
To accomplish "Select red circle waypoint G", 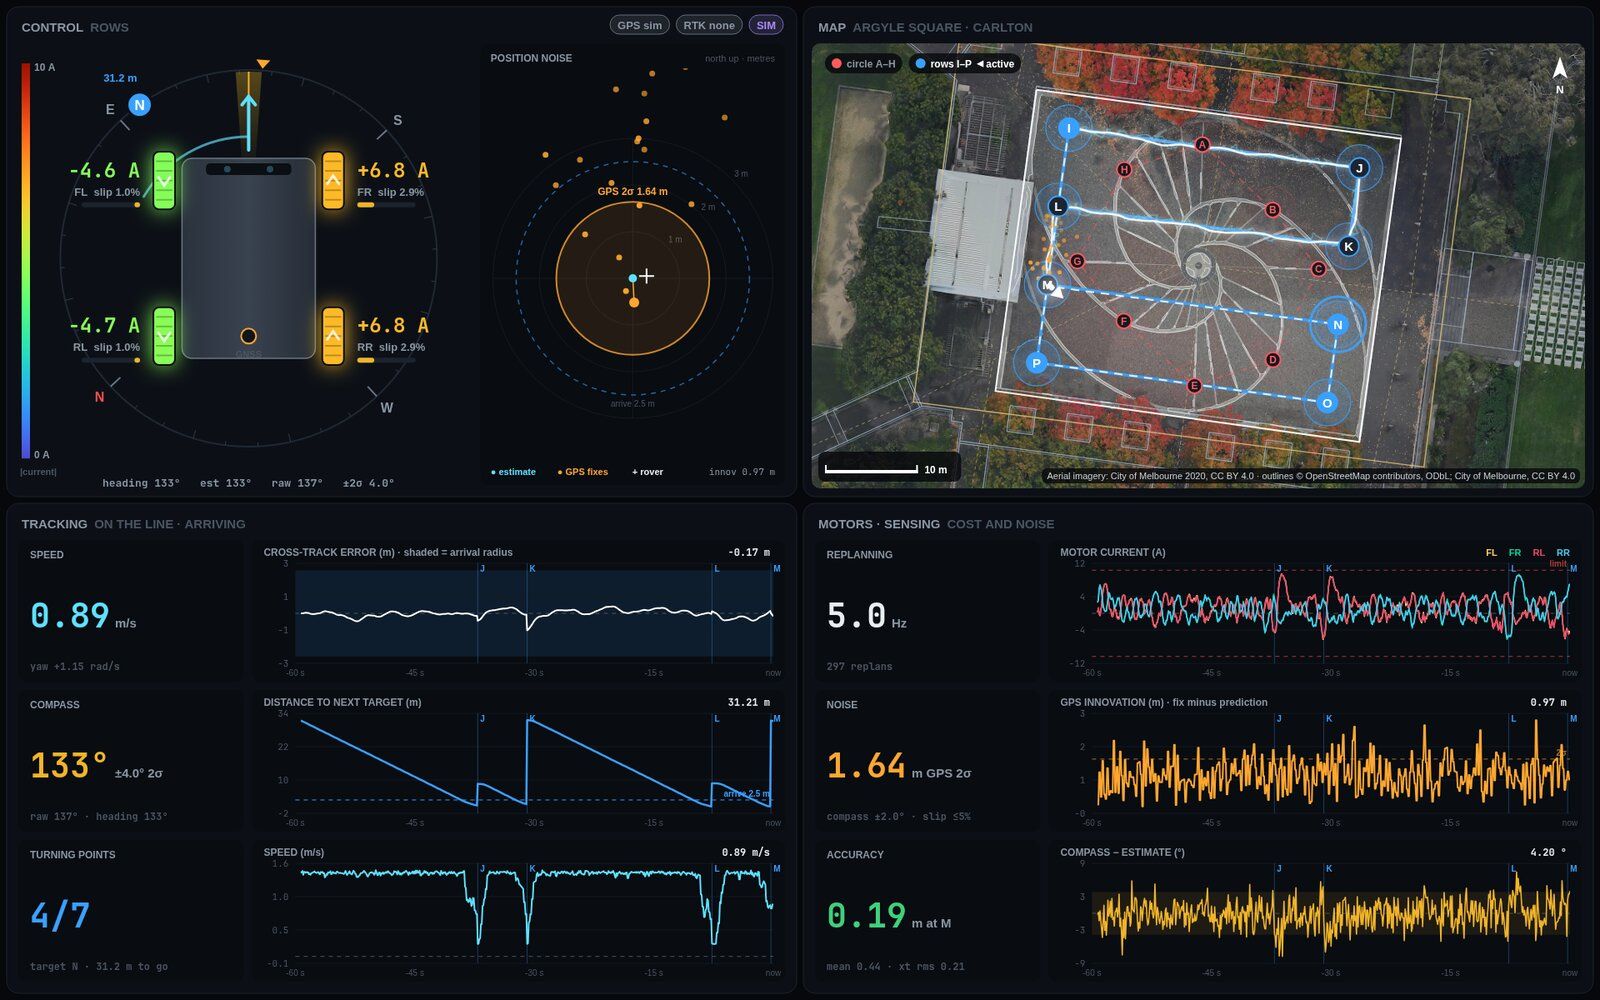I will pyautogui.click(x=1078, y=261).
